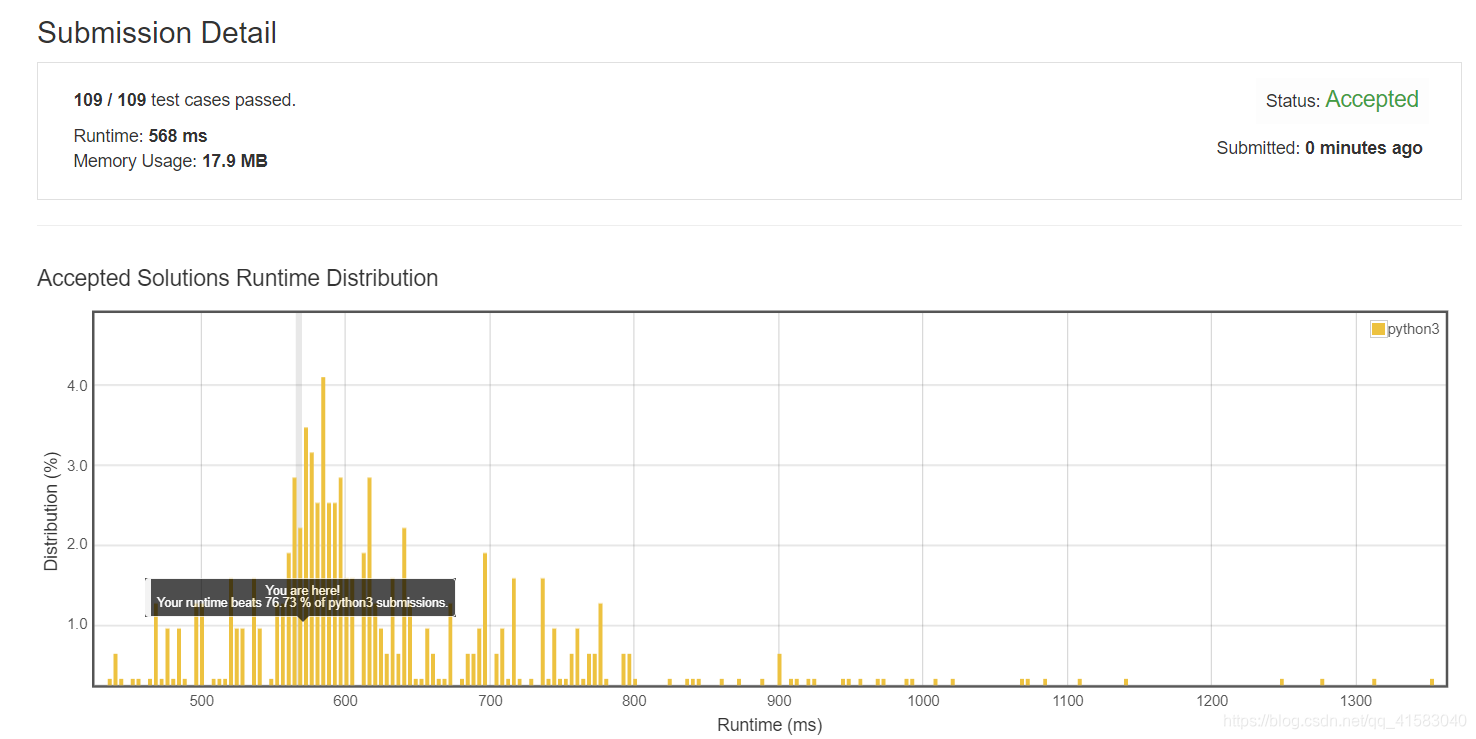Viewport: 1476px width, 739px height.
Task: Click the Accepted Solutions Runtime Distribution heading
Action: [238, 278]
